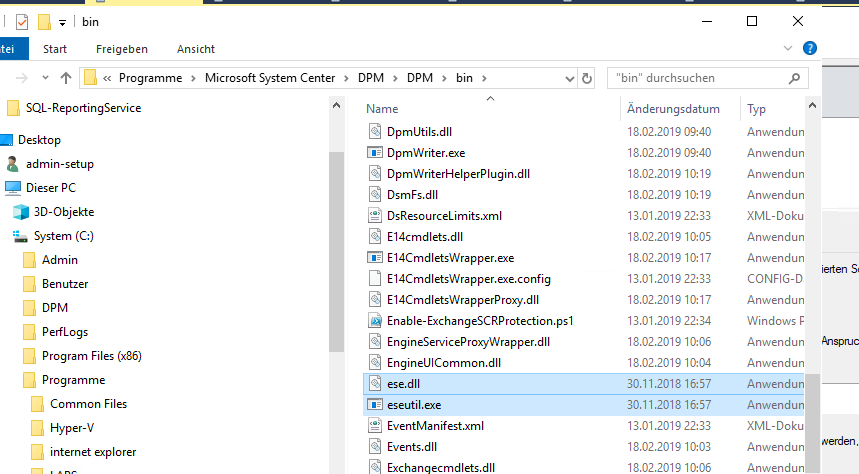Click Programme in the breadcrumb path
Viewport: 859px width, 474px height.
(151, 78)
